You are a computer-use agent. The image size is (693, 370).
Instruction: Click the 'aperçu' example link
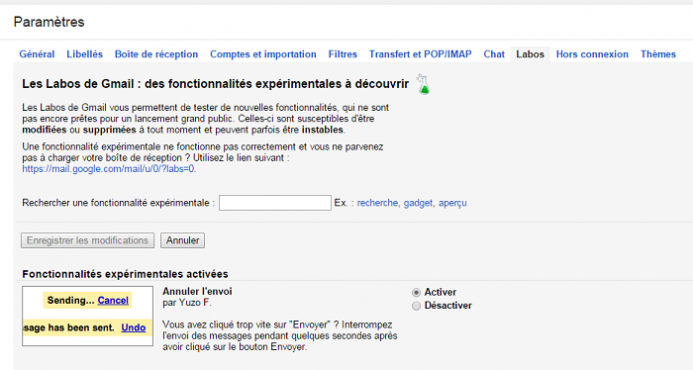pos(453,203)
